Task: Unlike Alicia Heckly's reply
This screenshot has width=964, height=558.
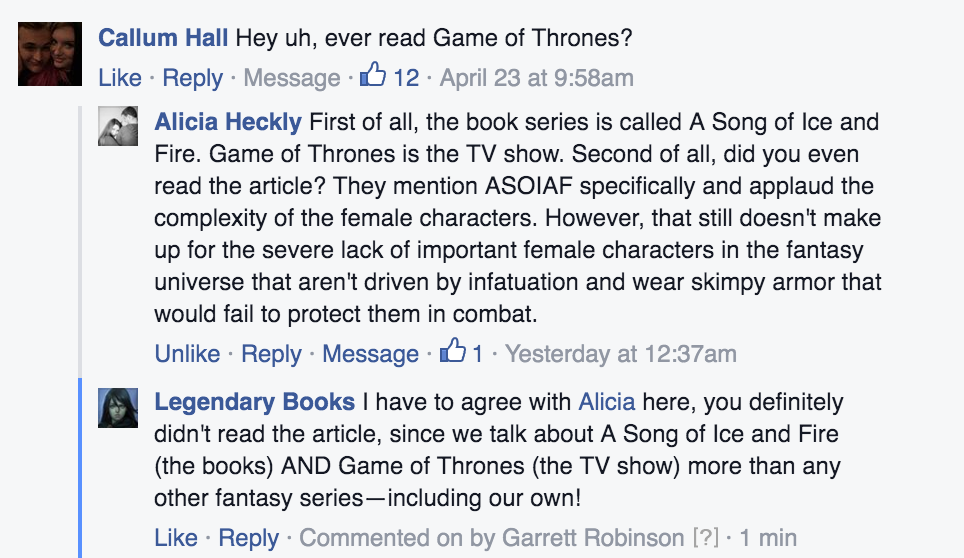Action: click(187, 354)
